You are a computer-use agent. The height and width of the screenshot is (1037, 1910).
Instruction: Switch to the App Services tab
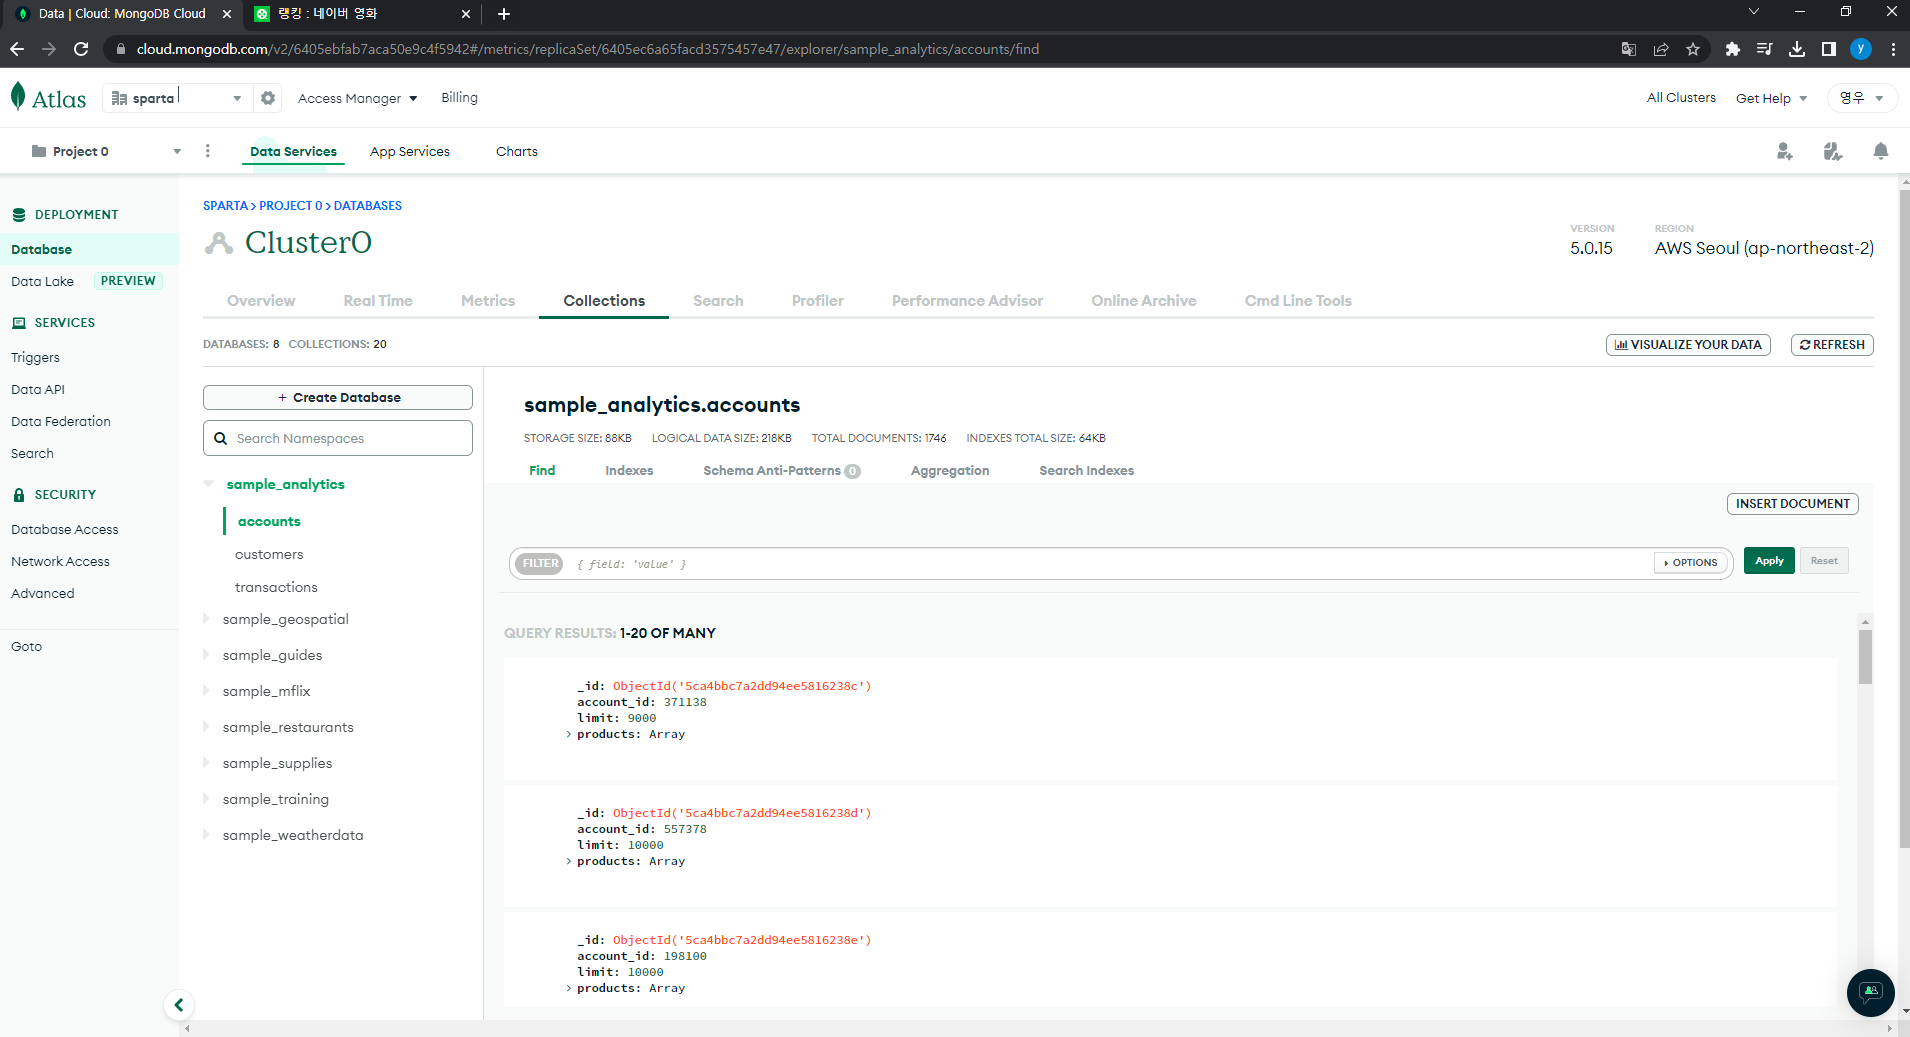410,151
